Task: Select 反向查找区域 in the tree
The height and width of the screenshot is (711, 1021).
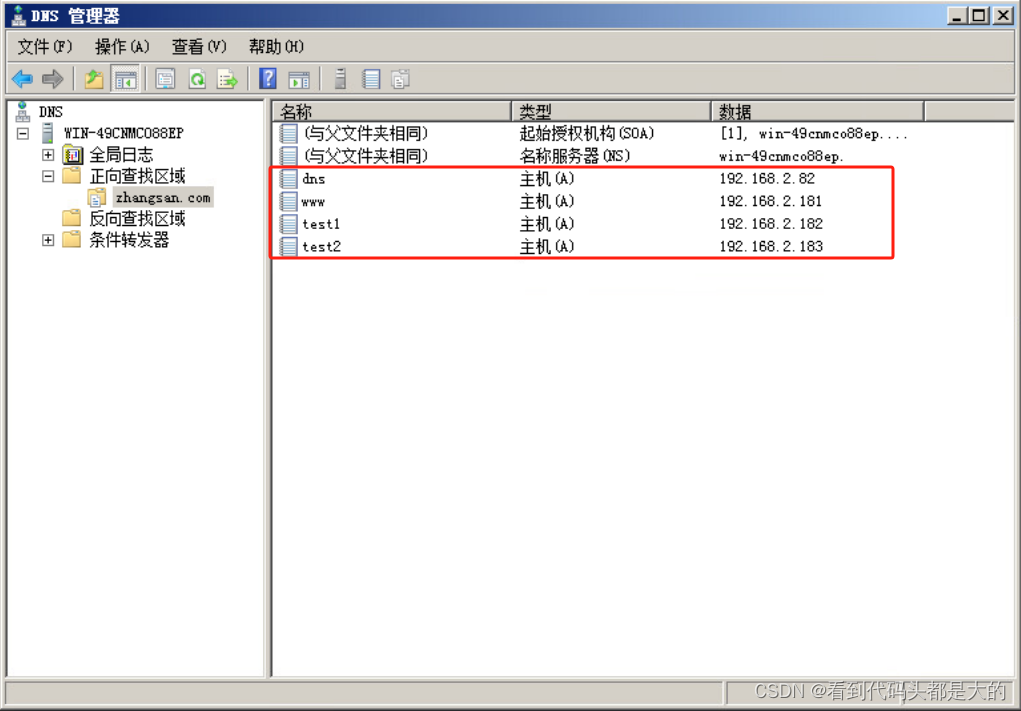Action: 137,218
